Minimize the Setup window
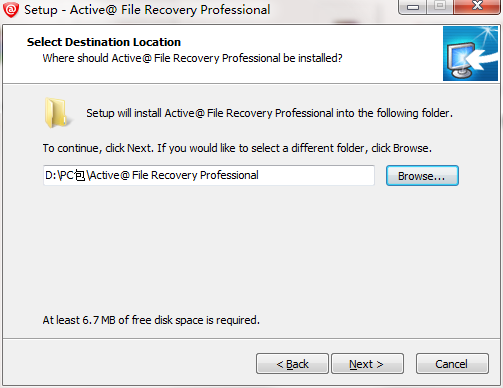This screenshot has width=503, height=388. (413, 7)
